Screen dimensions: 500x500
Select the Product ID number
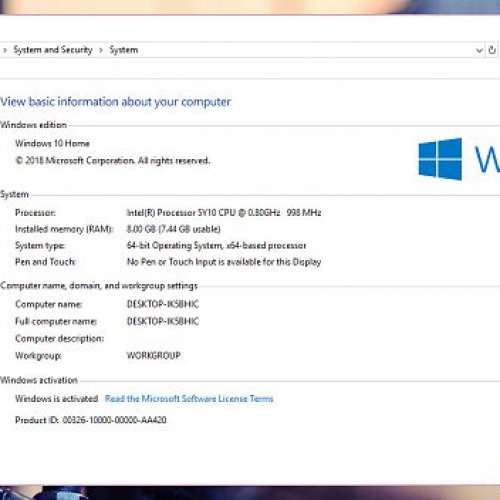[x=114, y=420]
